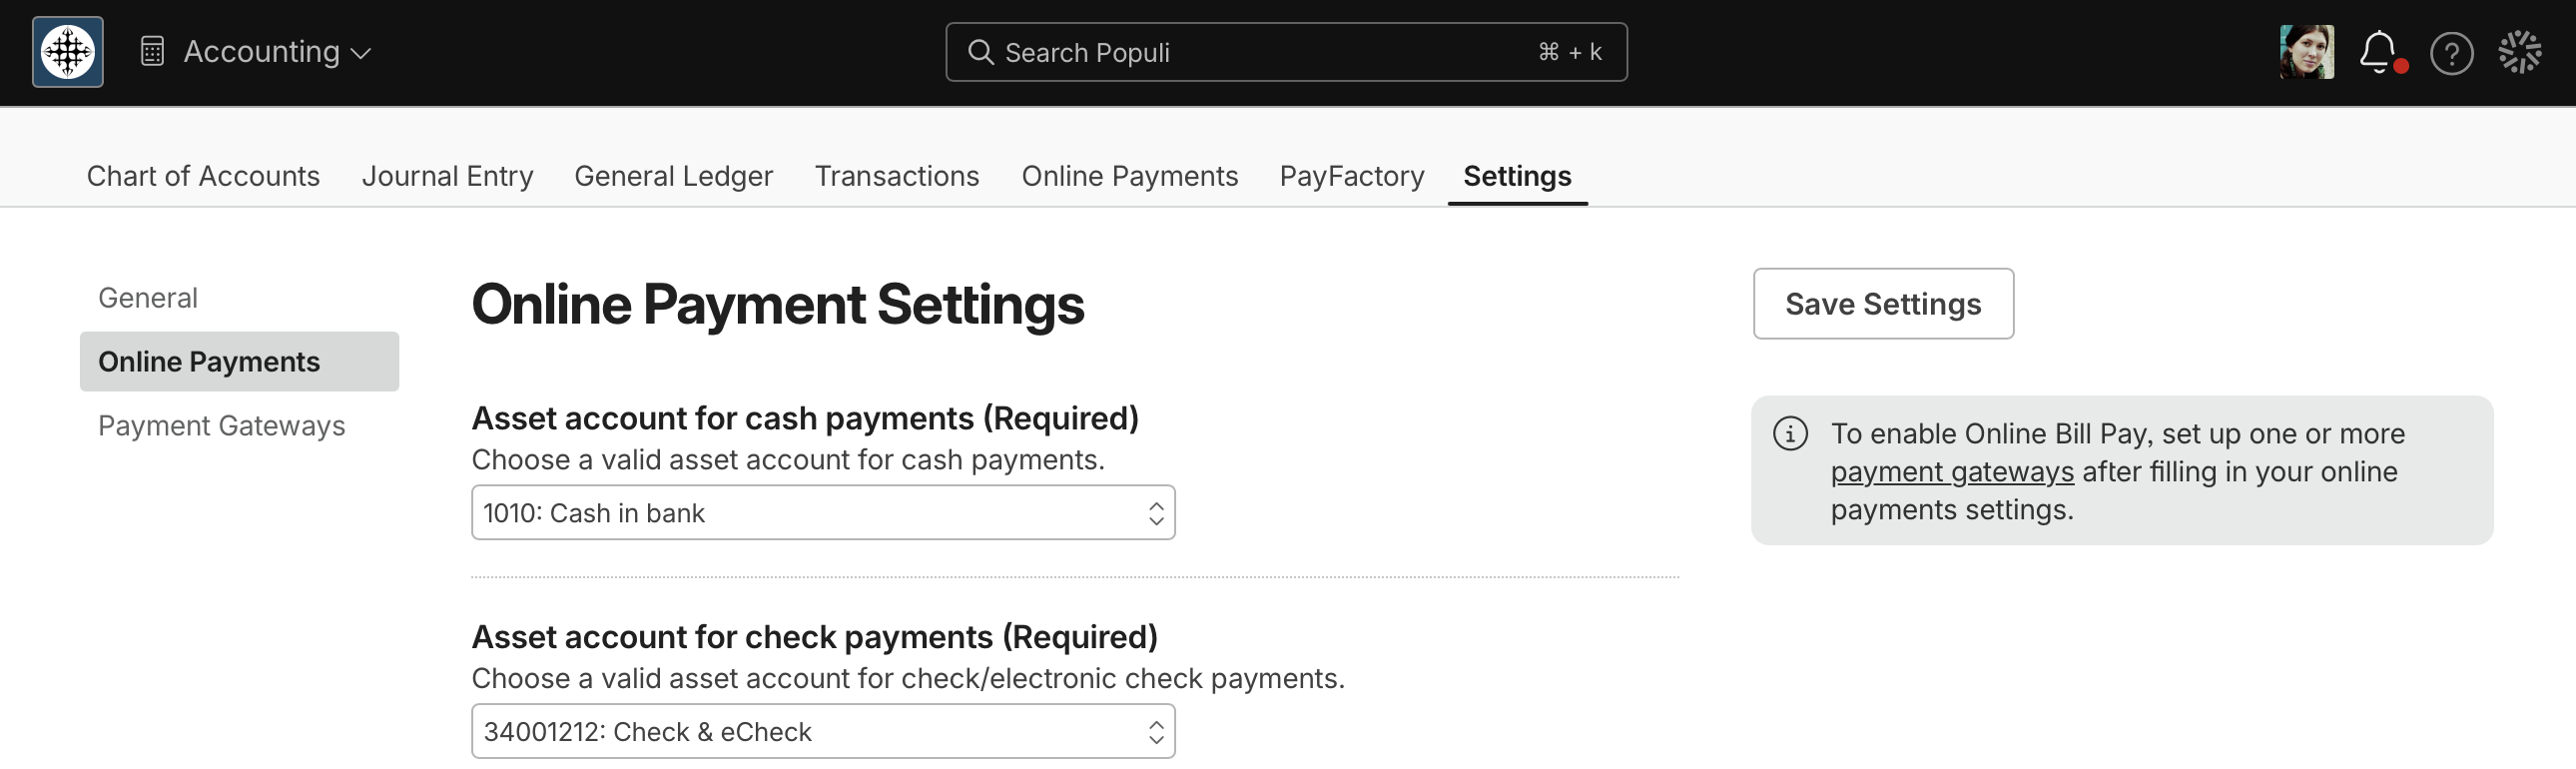Go to the General Ledger tab
This screenshot has width=2576, height=769.
(x=673, y=176)
